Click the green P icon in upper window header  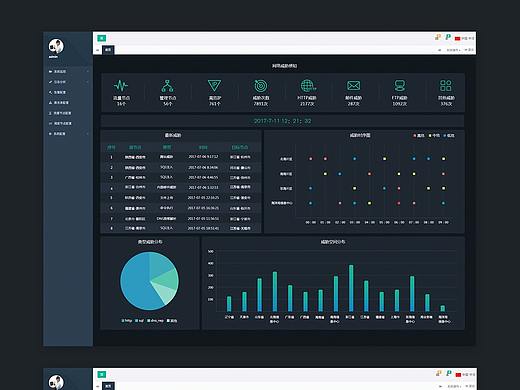pos(448,37)
